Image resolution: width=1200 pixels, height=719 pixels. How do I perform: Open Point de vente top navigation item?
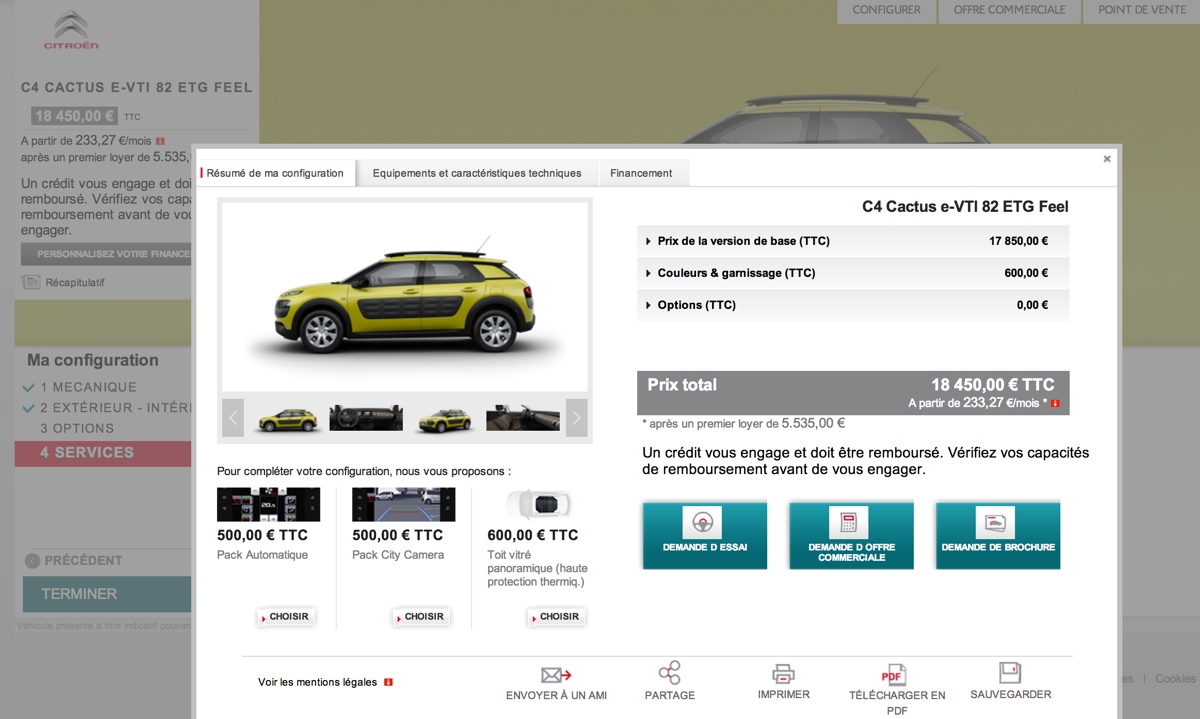tap(1141, 11)
